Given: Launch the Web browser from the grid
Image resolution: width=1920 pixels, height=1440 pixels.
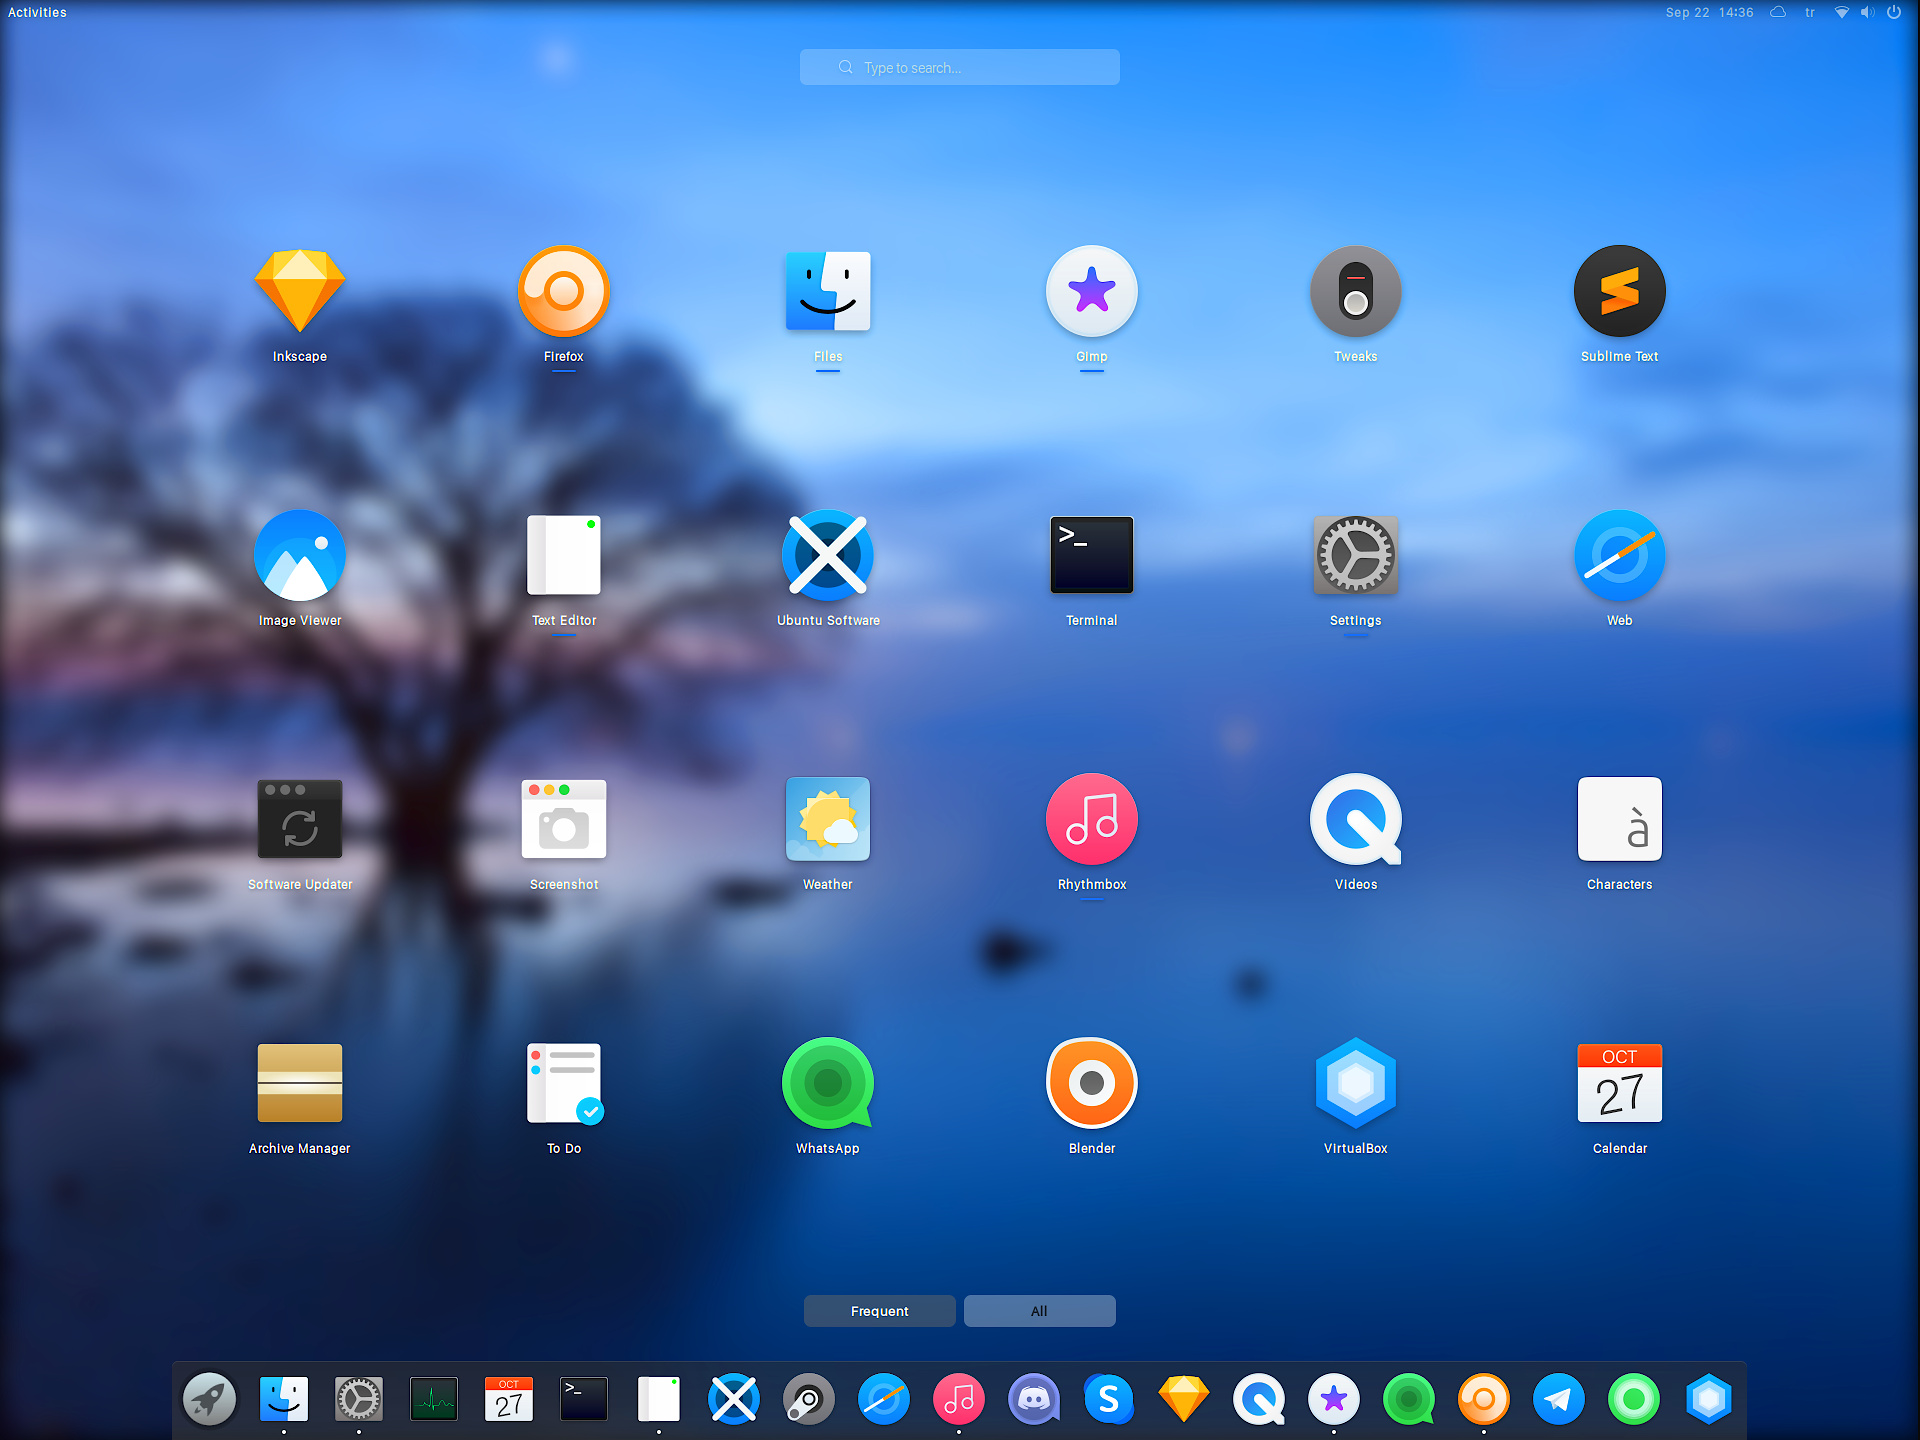Looking at the screenshot, I should coord(1620,555).
